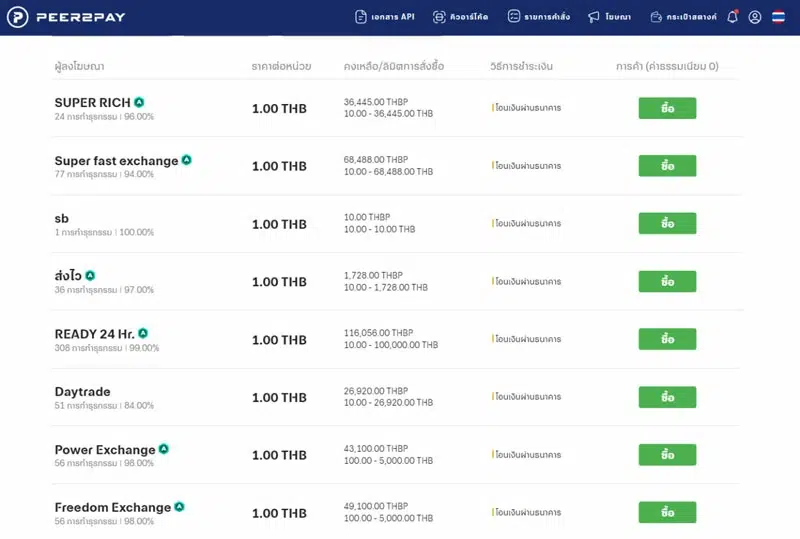Open the user profile icon
The width and height of the screenshot is (800, 539).
[x=755, y=17]
